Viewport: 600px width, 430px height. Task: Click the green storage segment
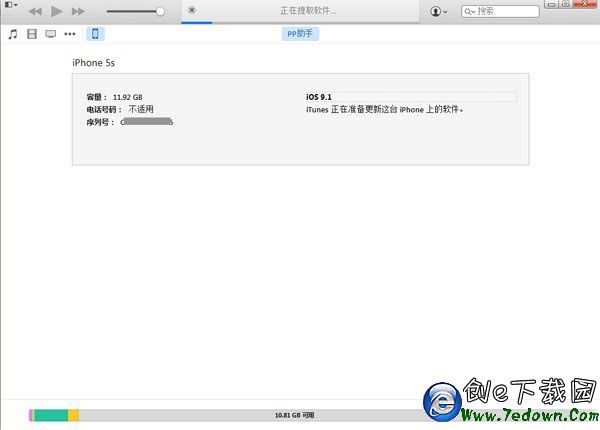tap(51, 415)
